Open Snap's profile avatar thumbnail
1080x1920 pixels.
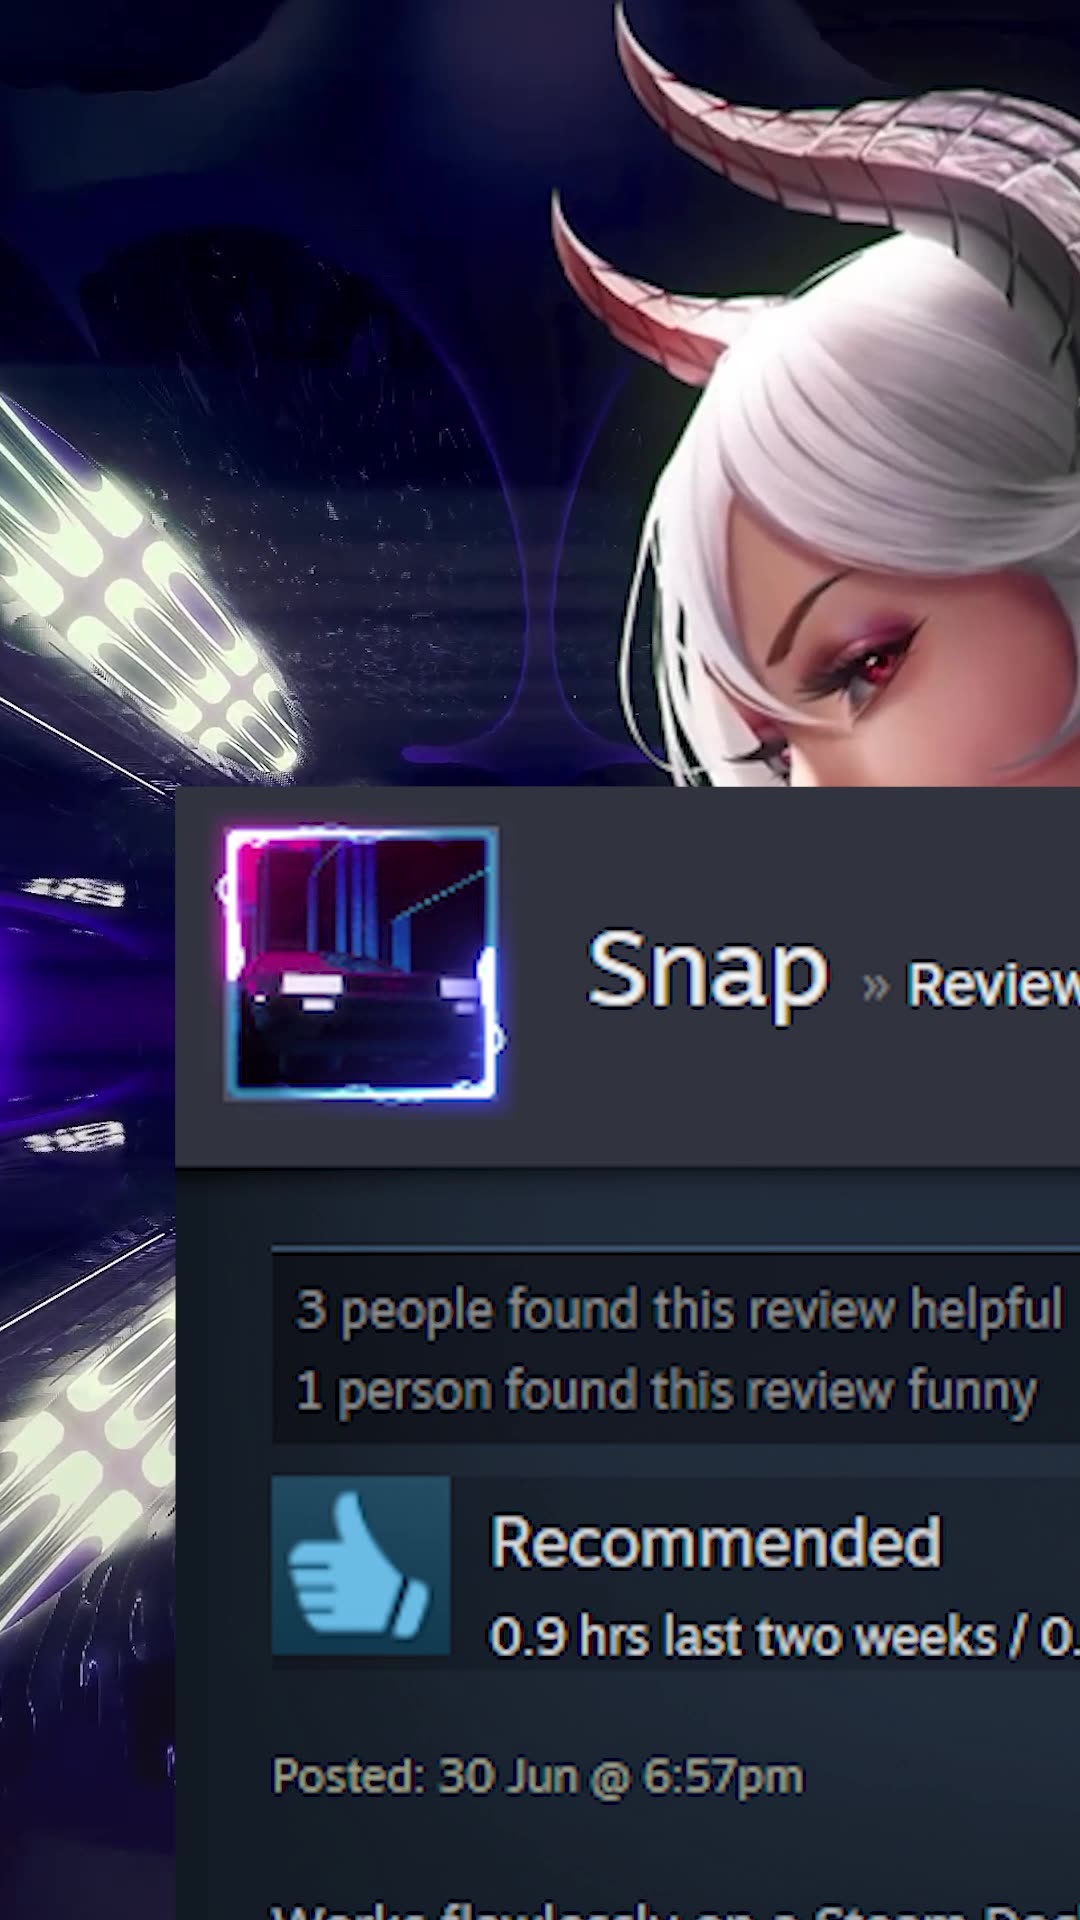pyautogui.click(x=360, y=964)
